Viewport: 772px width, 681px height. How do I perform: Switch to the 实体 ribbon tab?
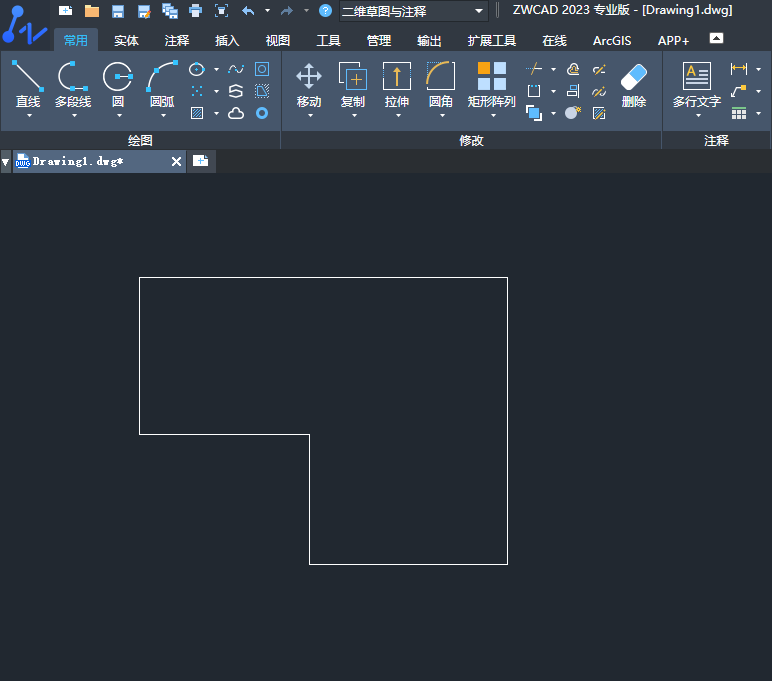tap(127, 40)
